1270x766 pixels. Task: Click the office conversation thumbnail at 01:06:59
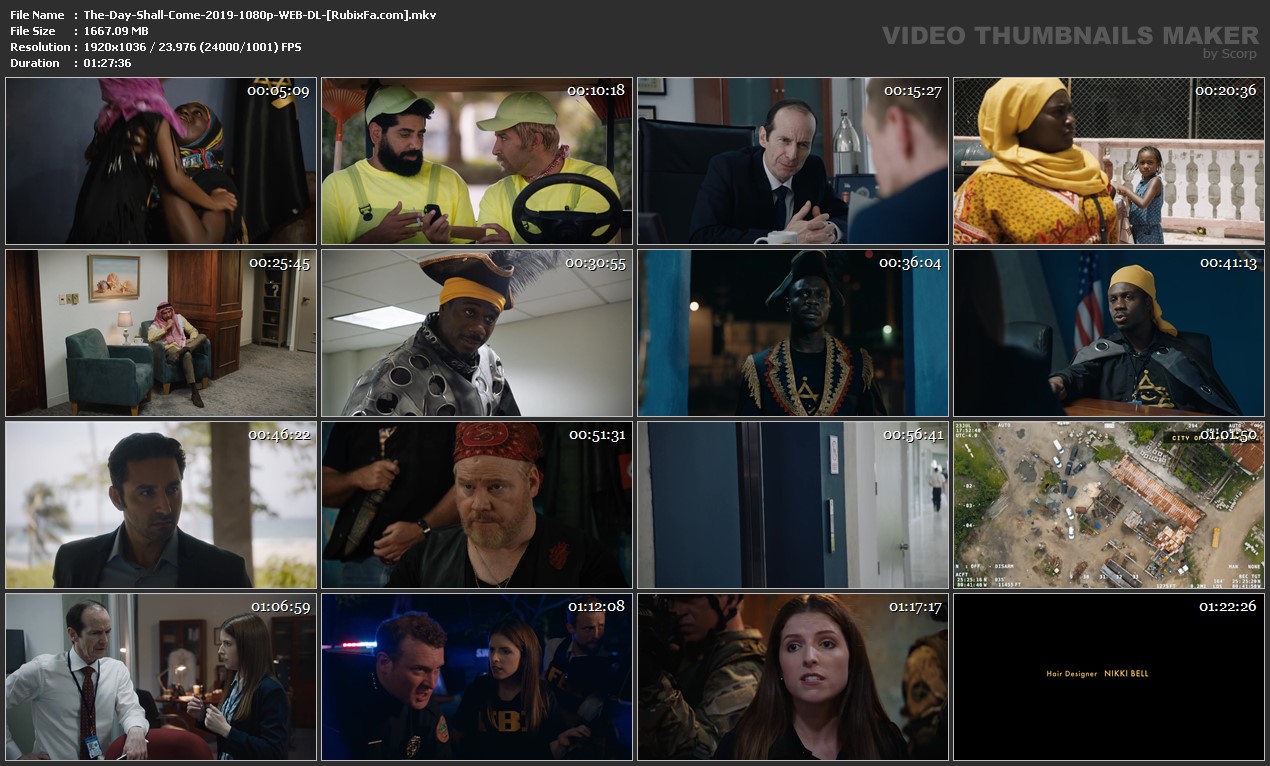click(x=161, y=677)
